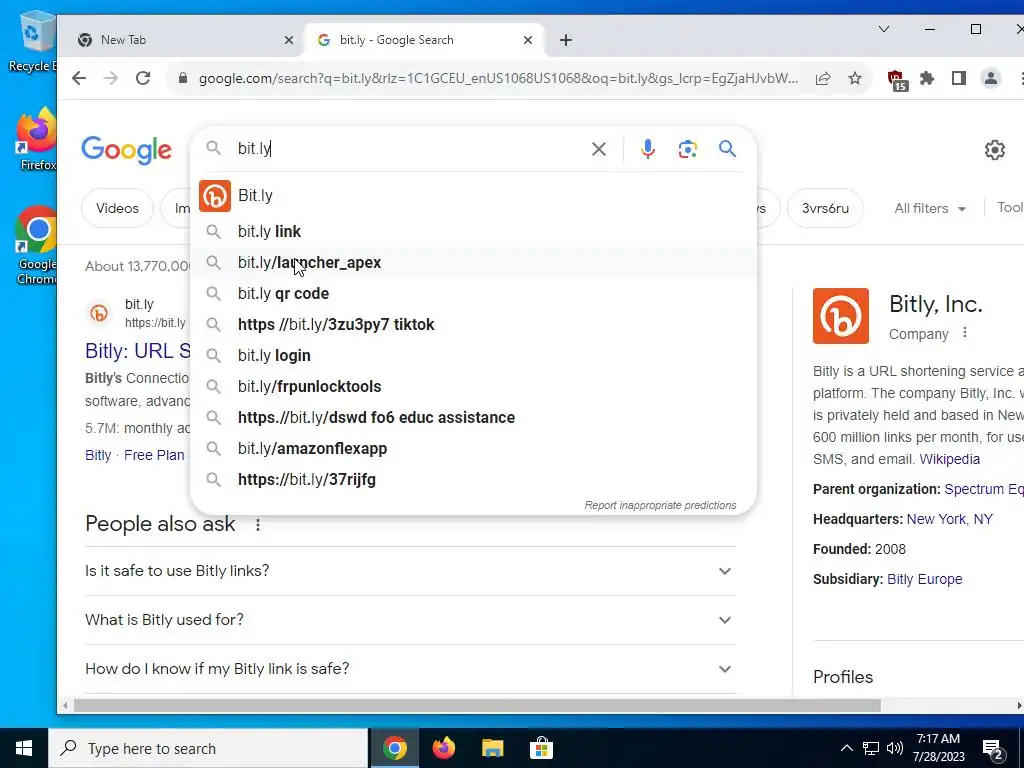The image size is (1024, 768).
Task: Open Firefox from the taskbar
Action: [443, 748]
